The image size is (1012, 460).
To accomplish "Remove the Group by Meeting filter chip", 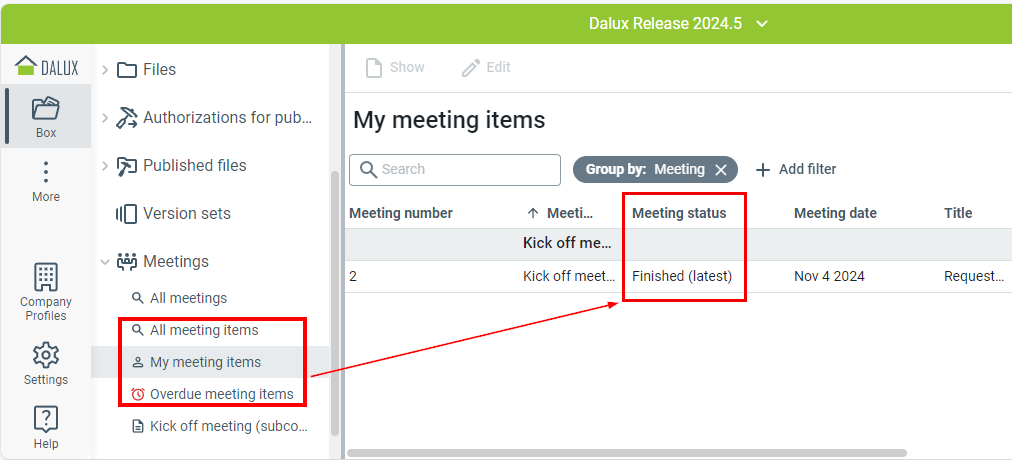I will 721,170.
